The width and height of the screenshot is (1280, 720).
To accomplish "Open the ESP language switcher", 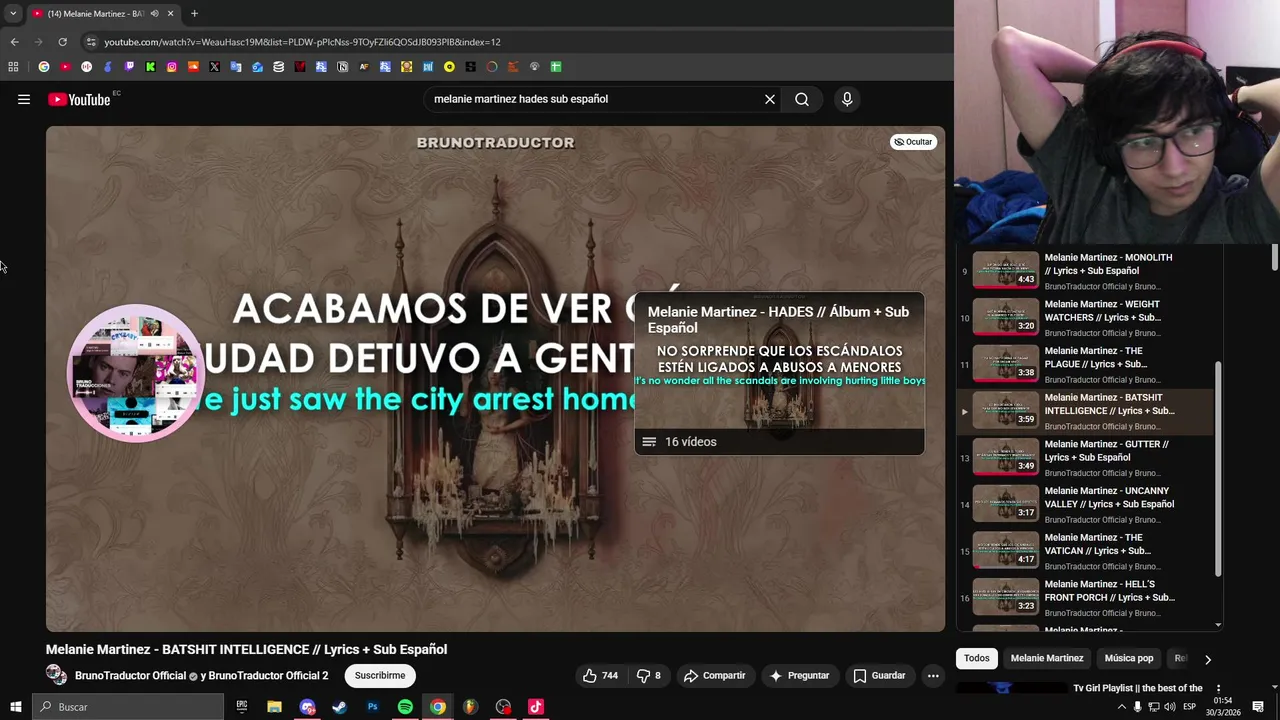I will coord(1190,707).
